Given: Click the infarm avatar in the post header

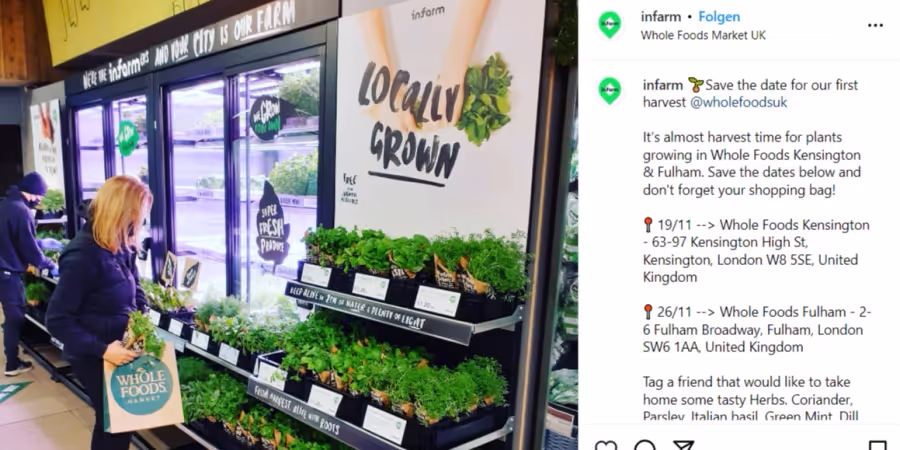Looking at the screenshot, I should [x=610, y=25].
